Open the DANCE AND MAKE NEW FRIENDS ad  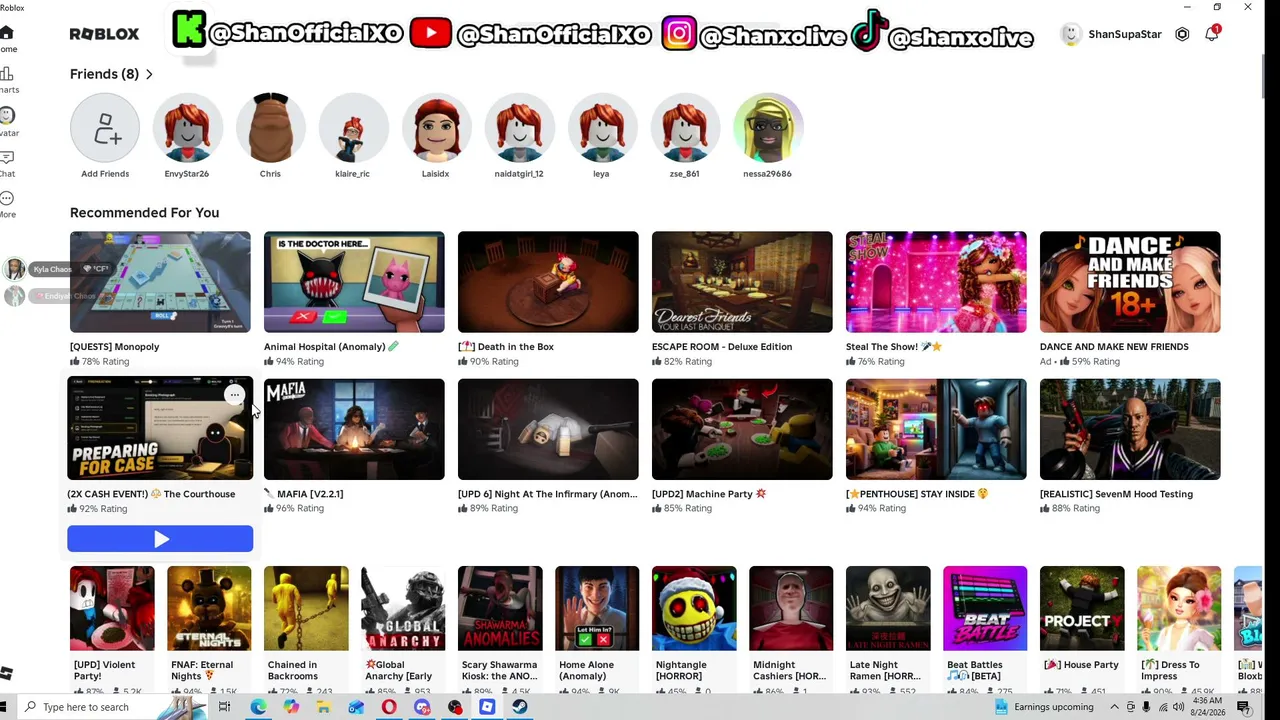[1130, 282]
